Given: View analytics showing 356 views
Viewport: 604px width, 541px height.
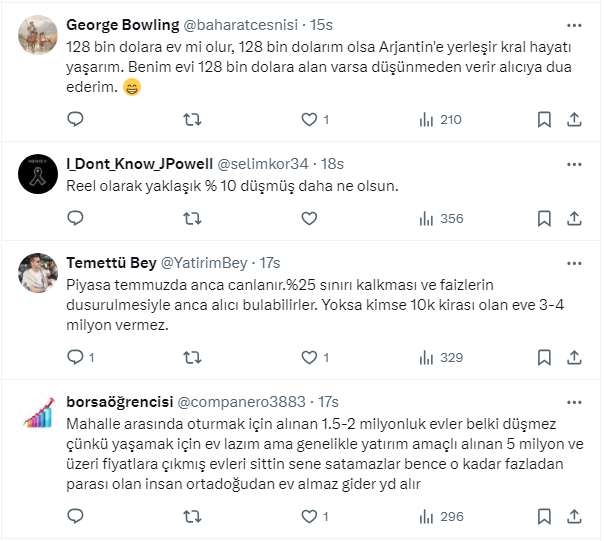Looking at the screenshot, I should pos(440,219).
